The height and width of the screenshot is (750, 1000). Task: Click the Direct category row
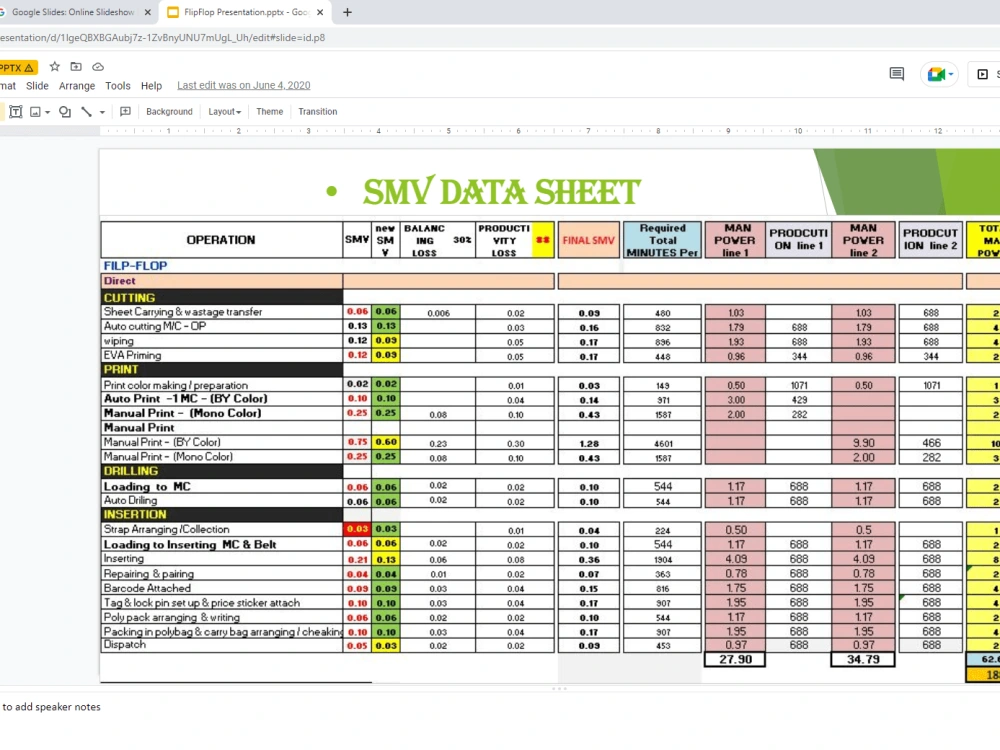tap(221, 281)
